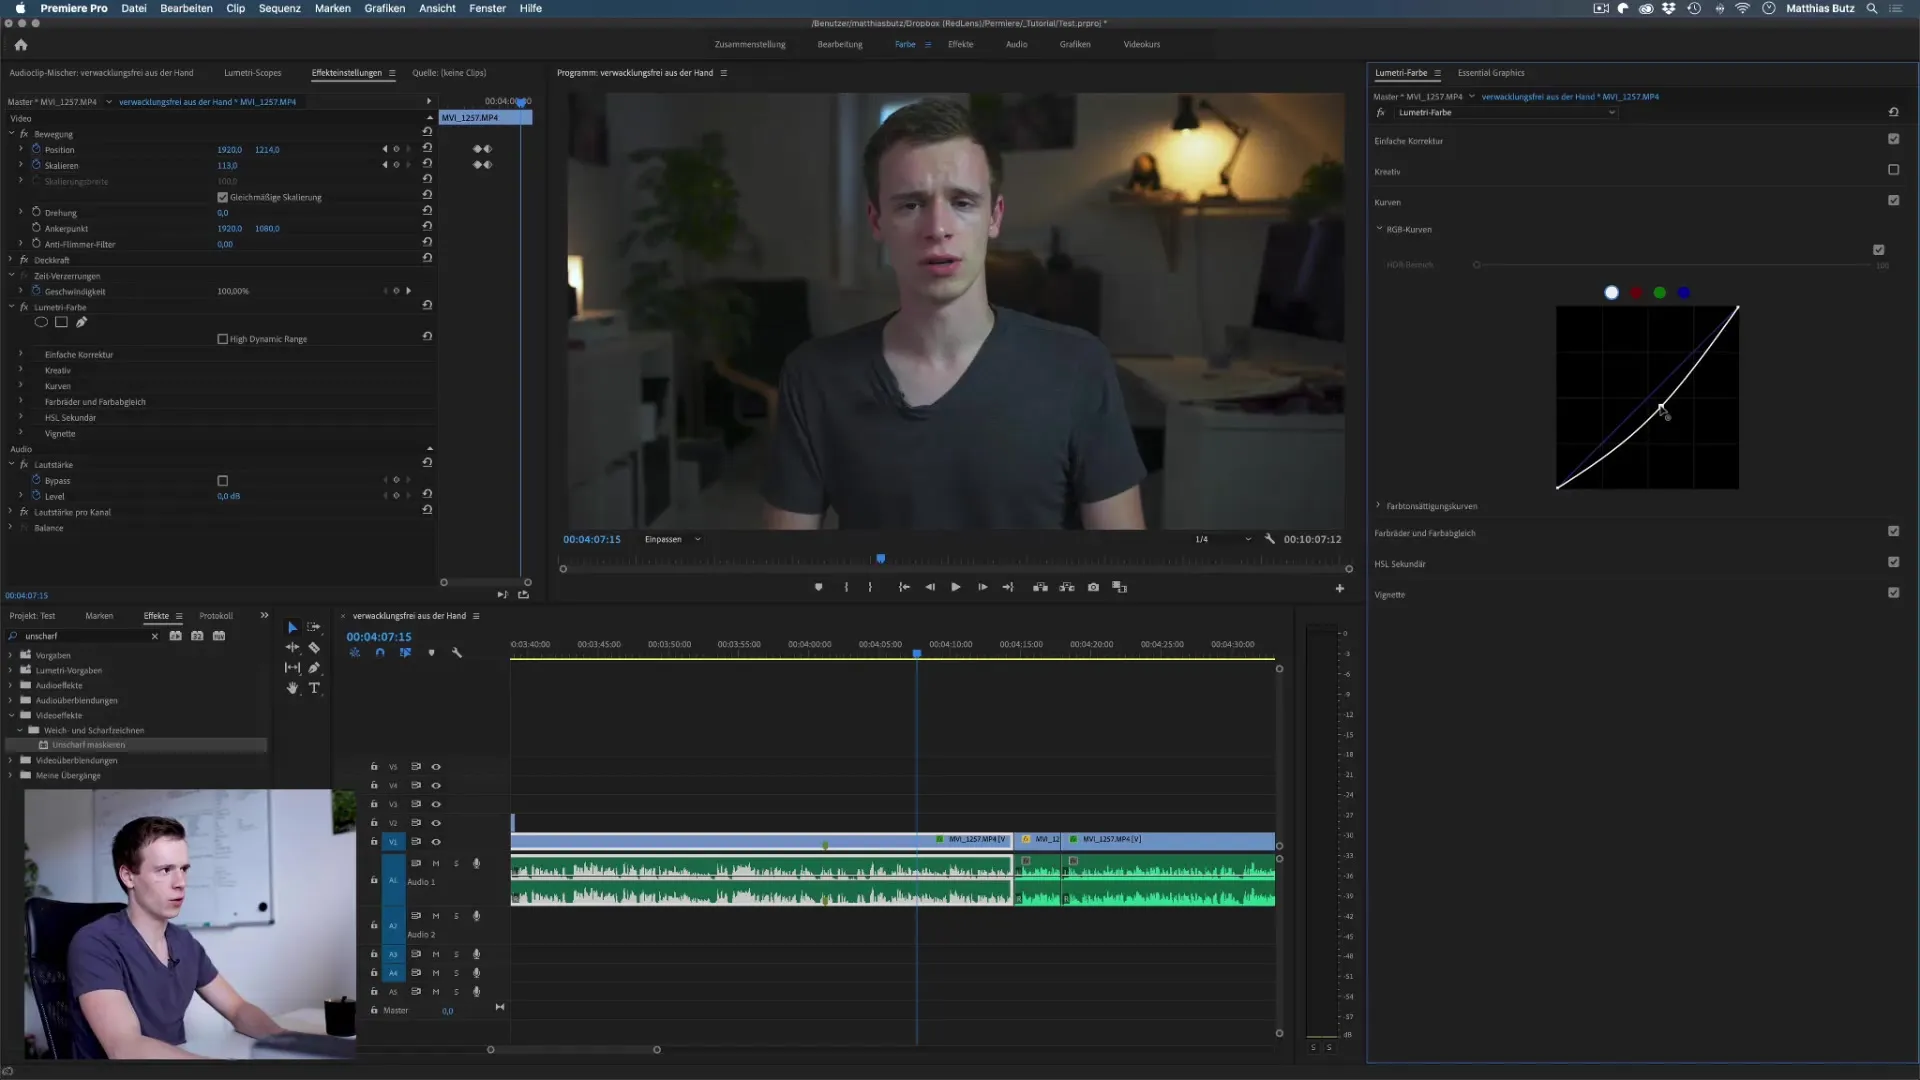Select red curve channel
The height and width of the screenshot is (1080, 1920).
(x=1636, y=292)
